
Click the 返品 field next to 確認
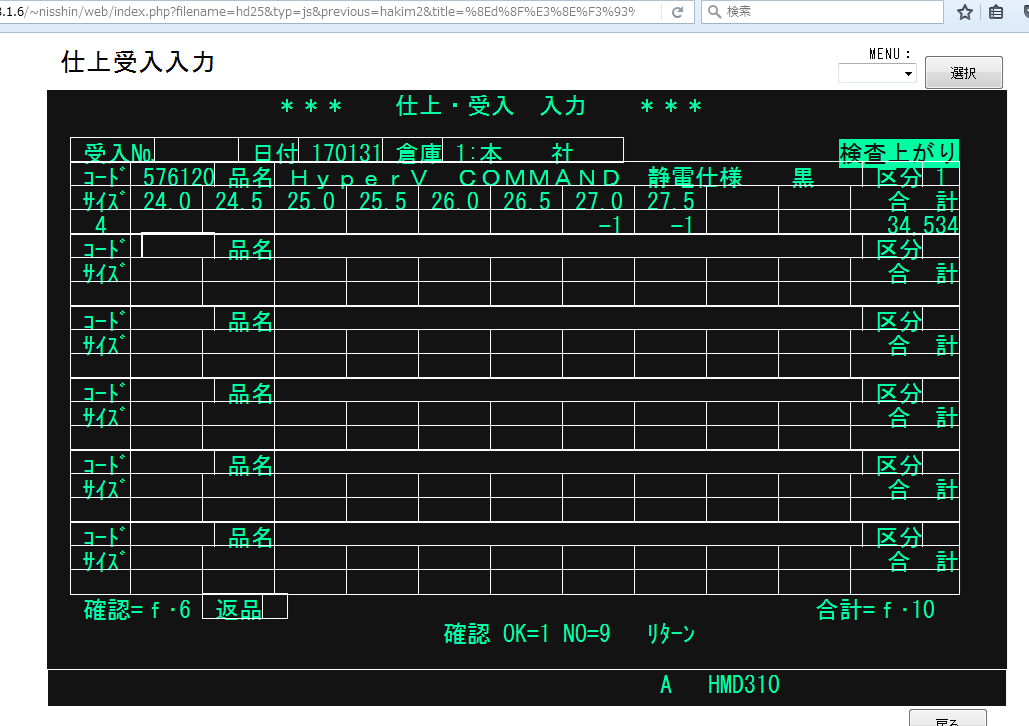pyautogui.click(x=244, y=607)
